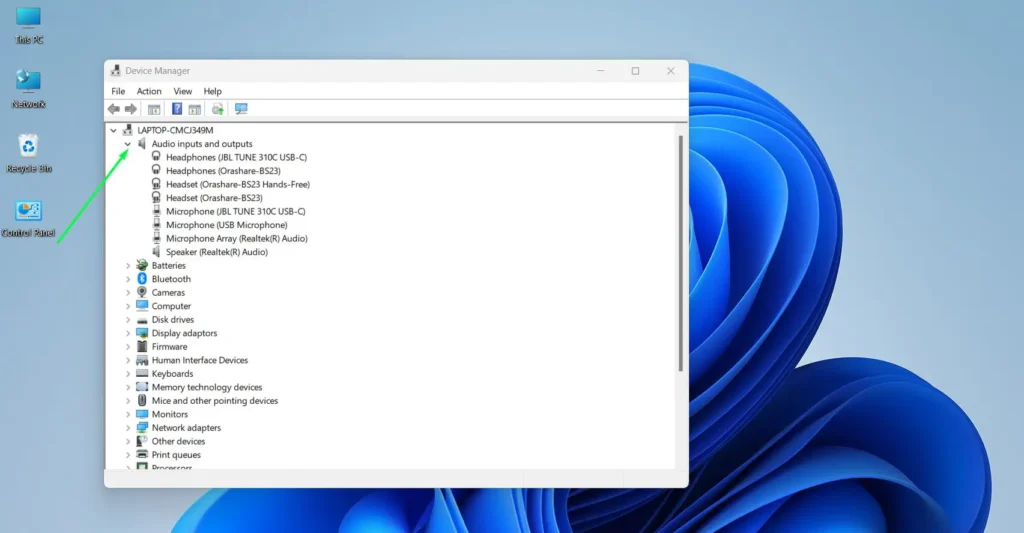Select Microphone (JBL TUNE 310C USB-C)
The height and width of the screenshot is (533, 1024).
click(x=235, y=212)
